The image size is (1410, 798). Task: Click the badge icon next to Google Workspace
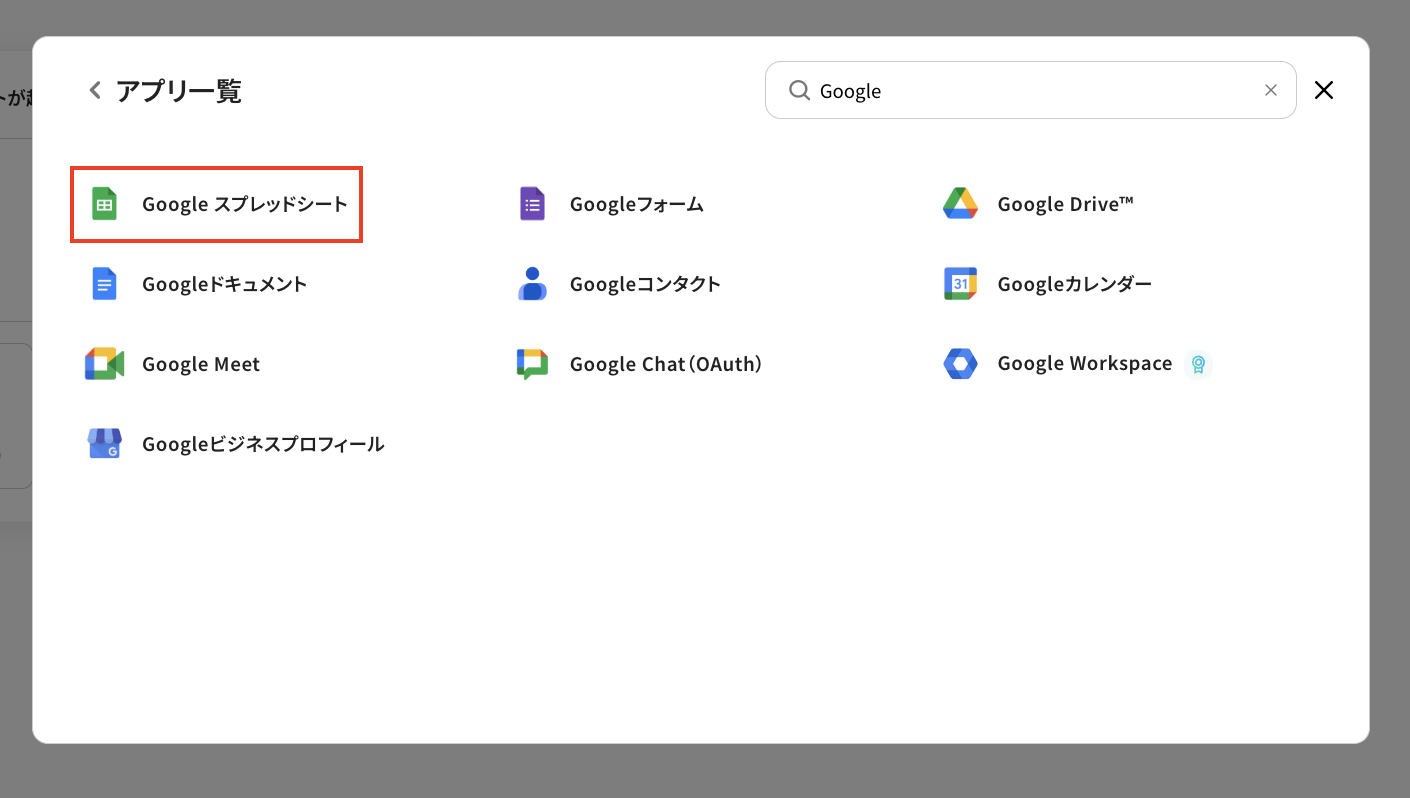point(1198,365)
